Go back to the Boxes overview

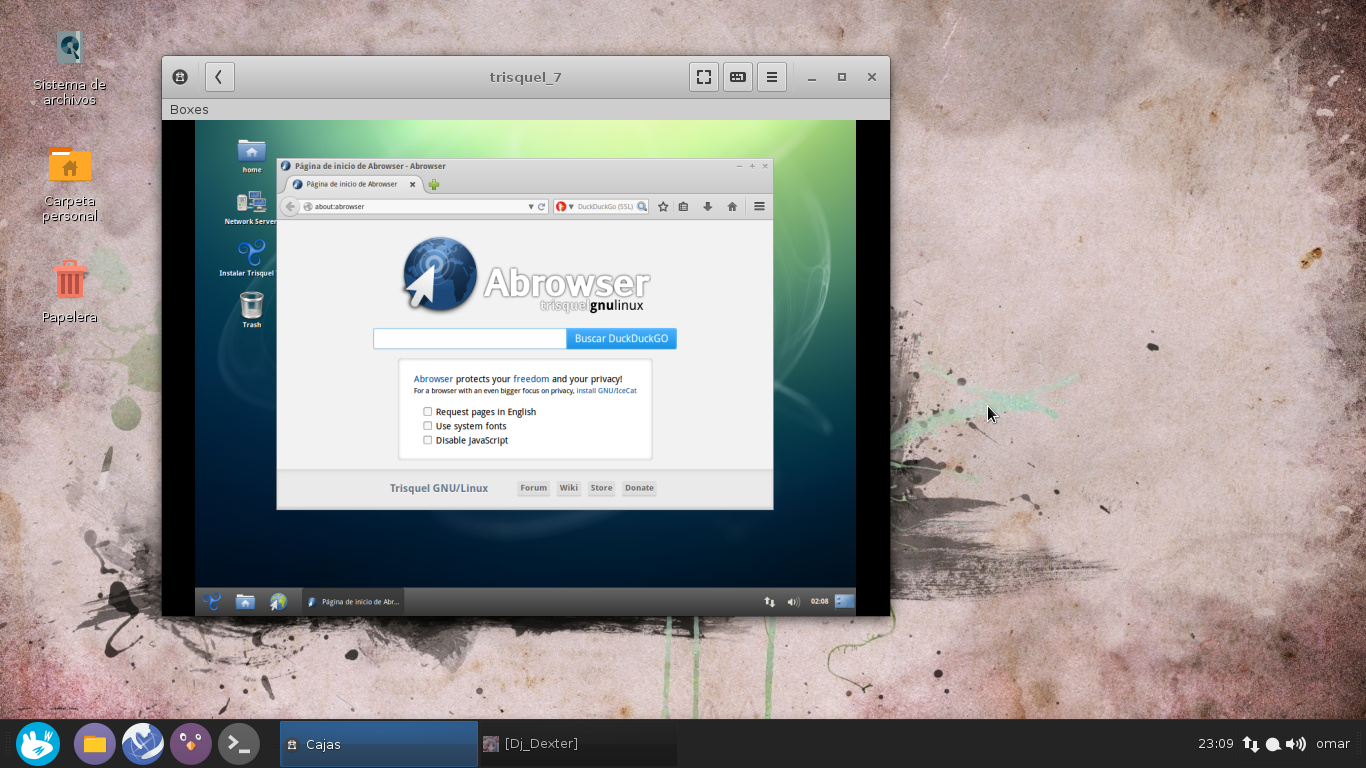[x=220, y=77]
